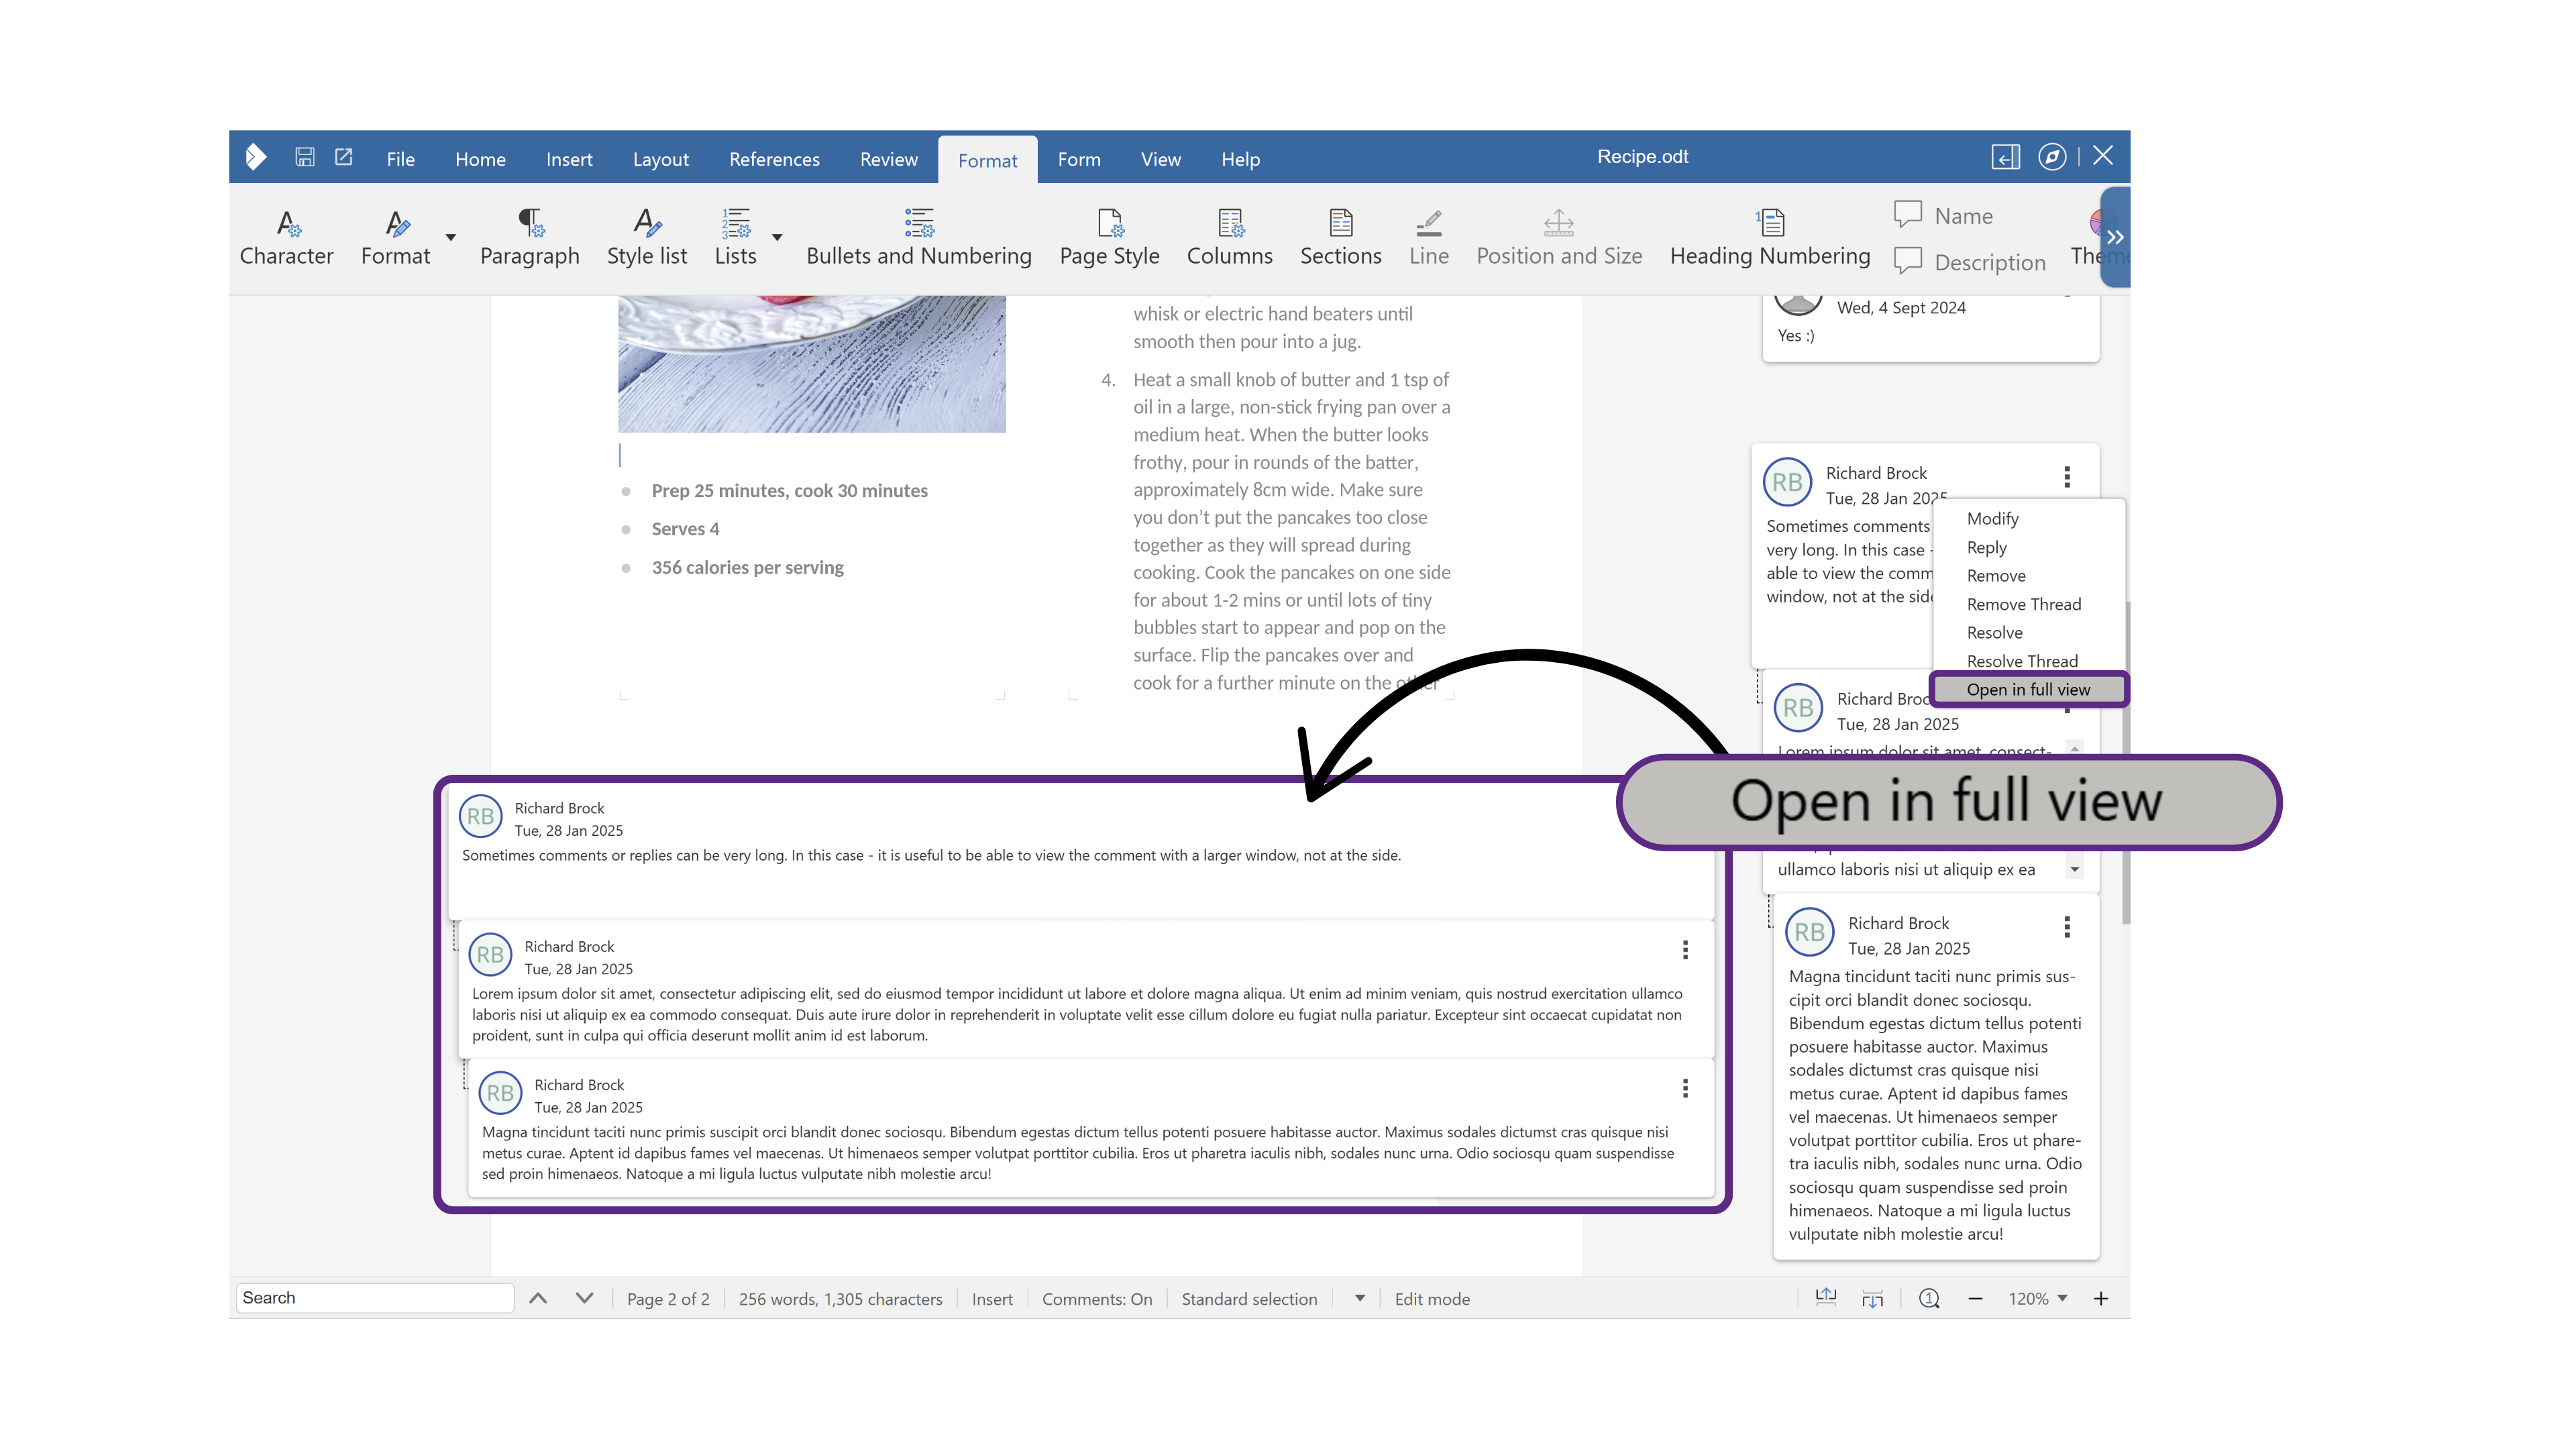Choose Open in full view menu entry

[2028, 689]
